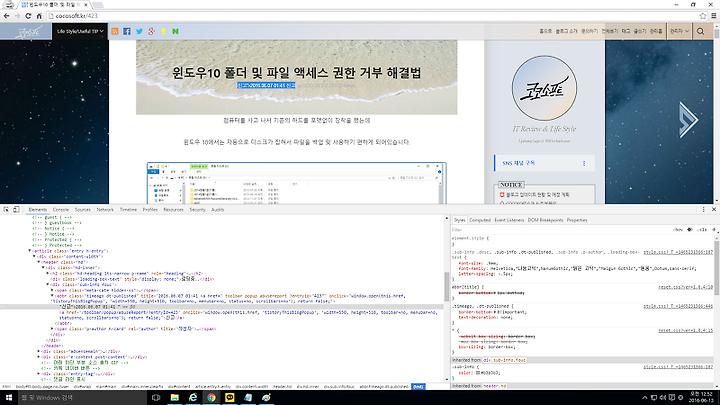Click the browser forward arrow

[17, 16]
